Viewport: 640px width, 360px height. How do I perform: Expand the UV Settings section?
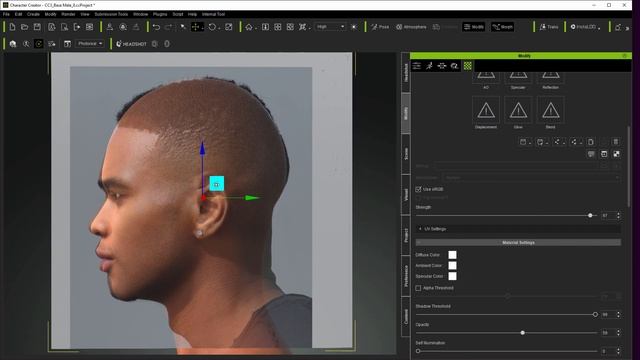coord(518,229)
